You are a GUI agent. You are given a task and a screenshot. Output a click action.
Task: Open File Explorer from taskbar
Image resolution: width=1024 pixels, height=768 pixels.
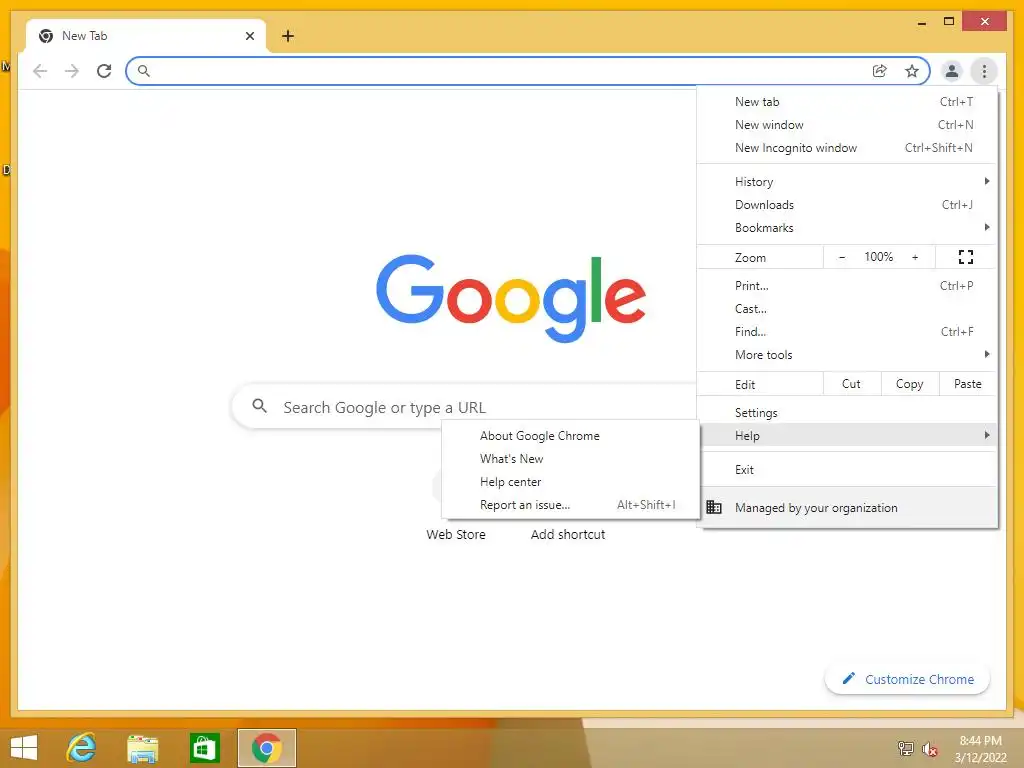coord(142,748)
